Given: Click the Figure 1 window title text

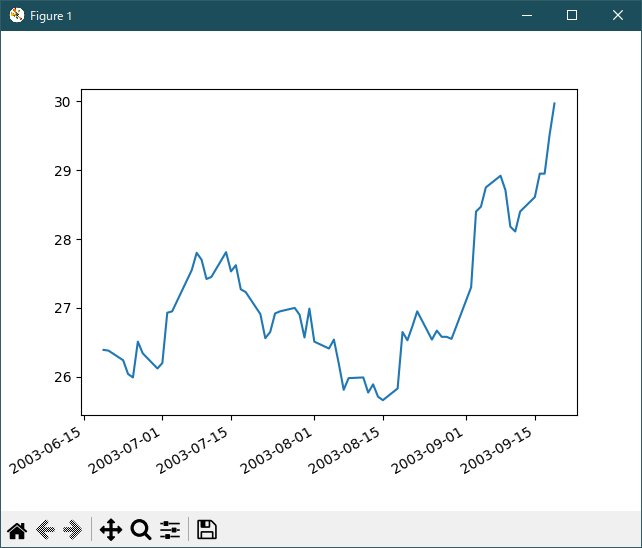Looking at the screenshot, I should (51, 16).
